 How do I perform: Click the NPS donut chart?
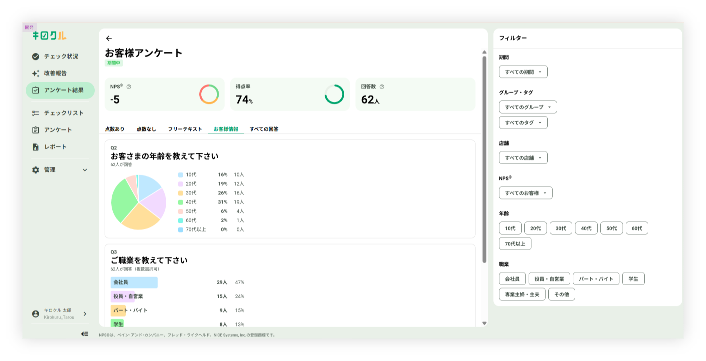(209, 95)
